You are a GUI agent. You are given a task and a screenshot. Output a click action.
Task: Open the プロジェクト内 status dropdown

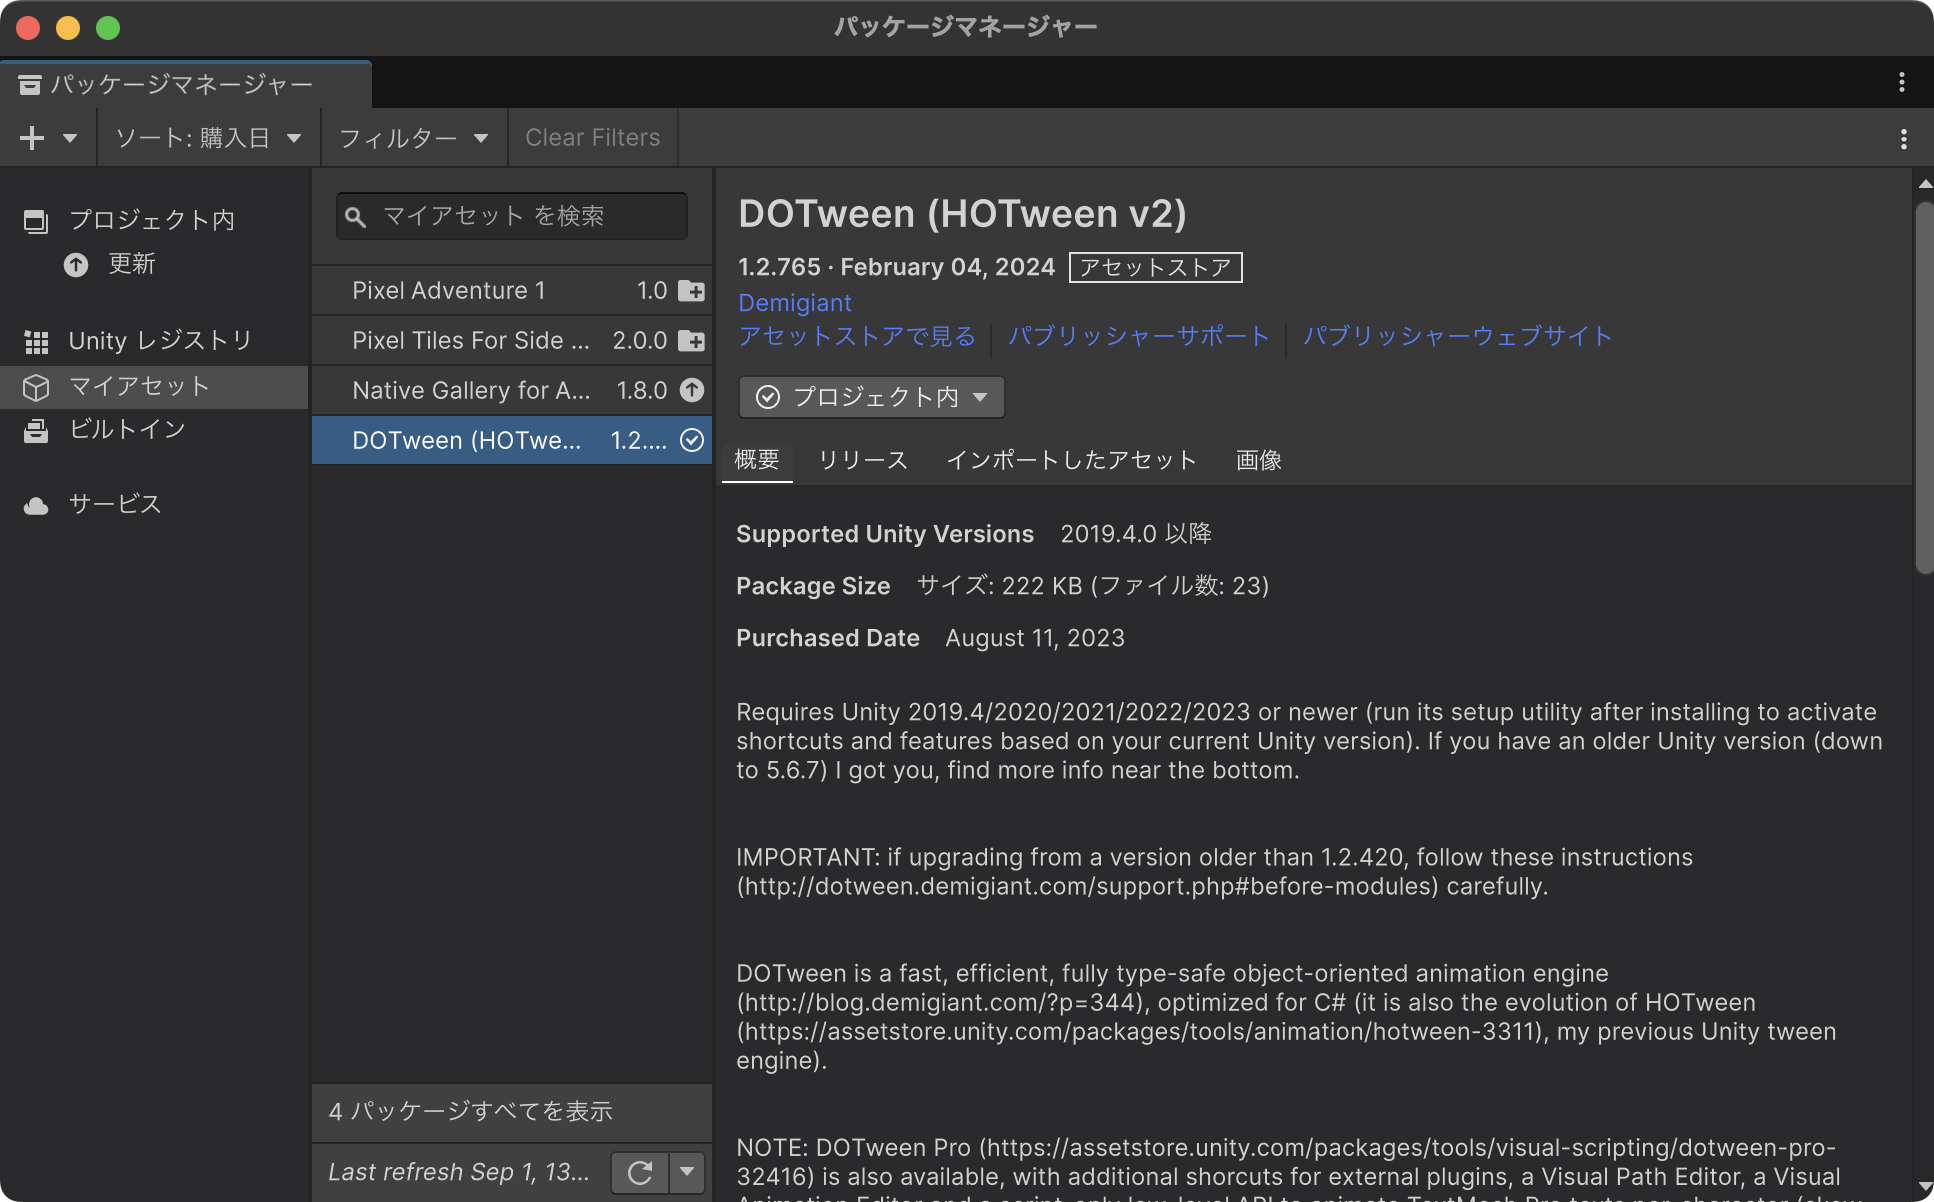pos(869,396)
